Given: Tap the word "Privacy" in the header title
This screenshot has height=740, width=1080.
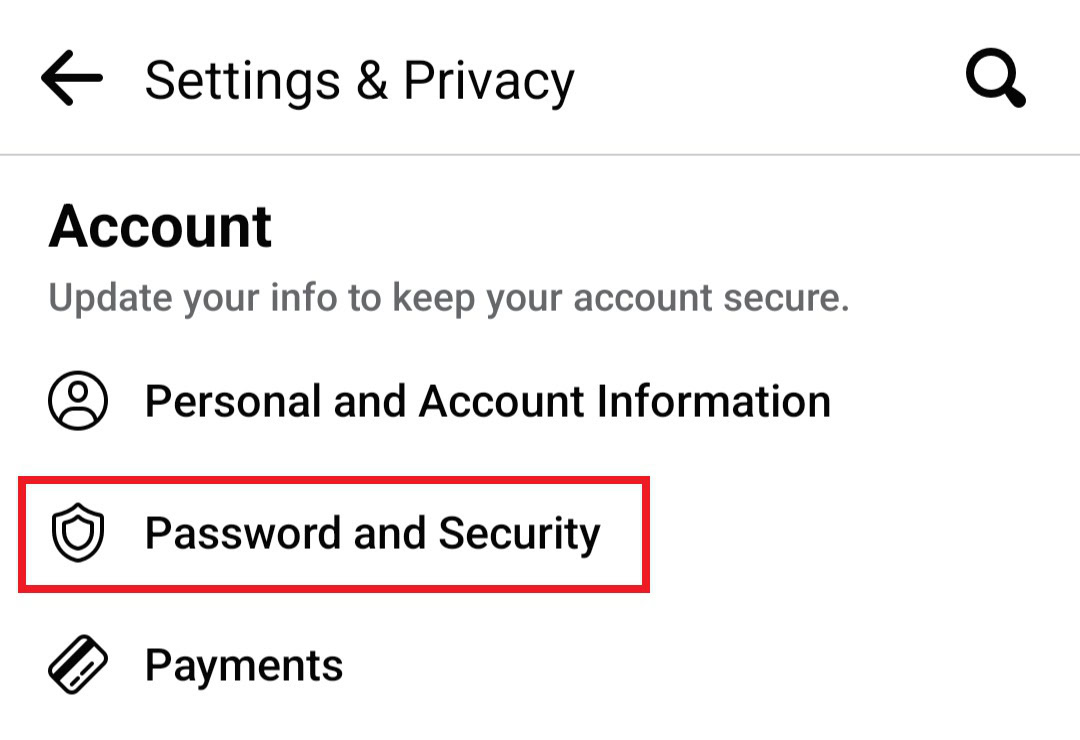Looking at the screenshot, I should pos(488,80).
